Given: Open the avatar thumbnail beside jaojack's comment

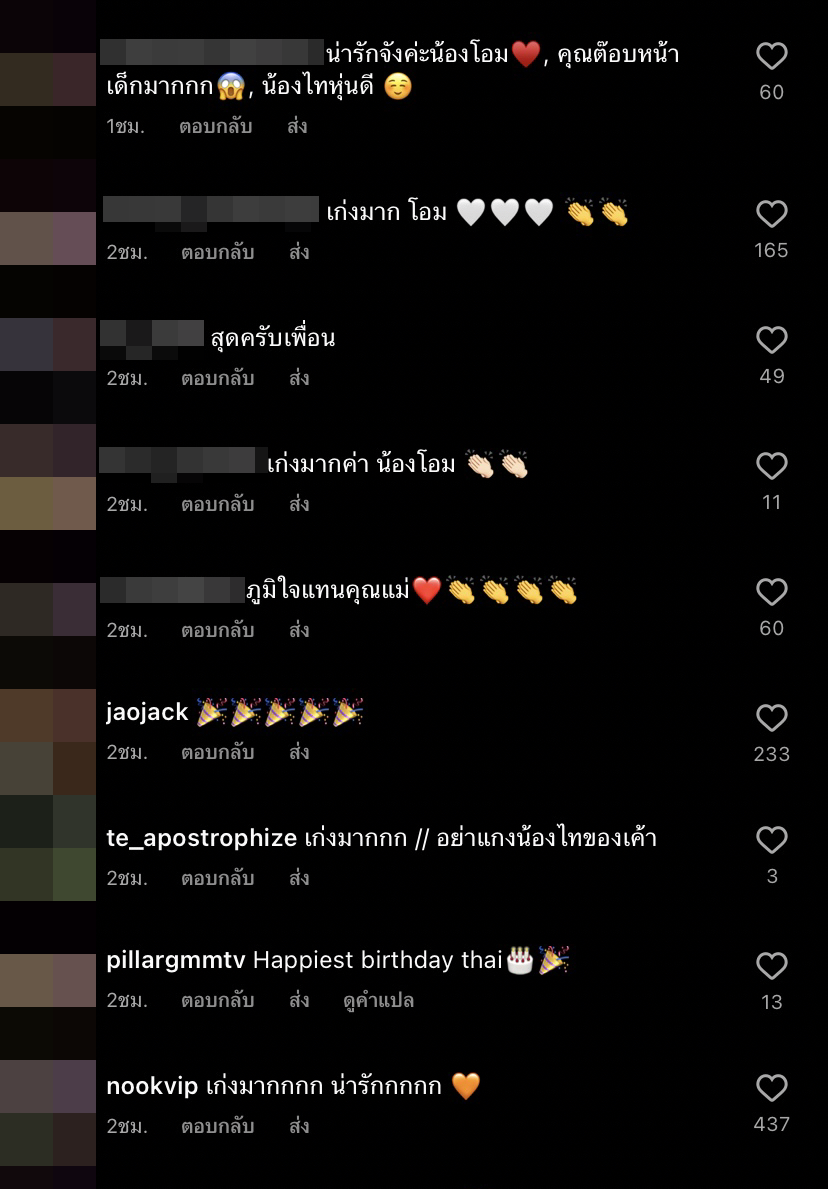Looking at the screenshot, I should pos(48,742).
